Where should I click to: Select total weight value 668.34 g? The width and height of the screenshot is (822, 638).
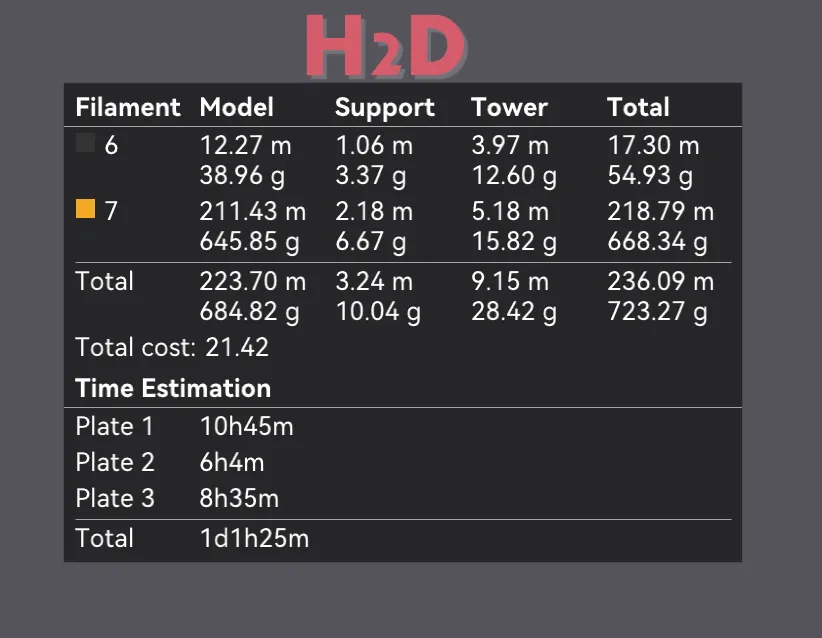click(x=657, y=242)
